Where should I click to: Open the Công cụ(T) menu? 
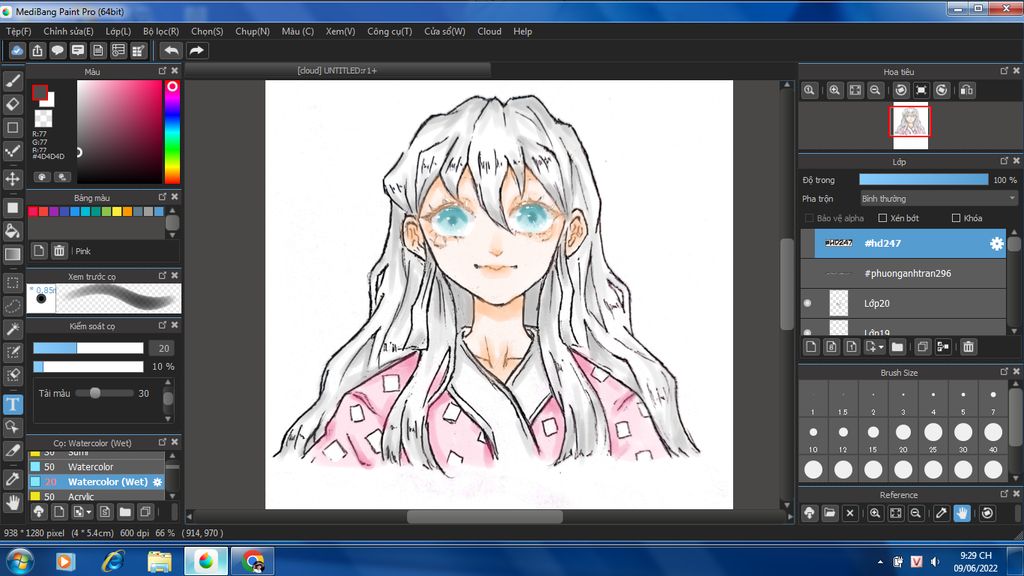coord(390,31)
